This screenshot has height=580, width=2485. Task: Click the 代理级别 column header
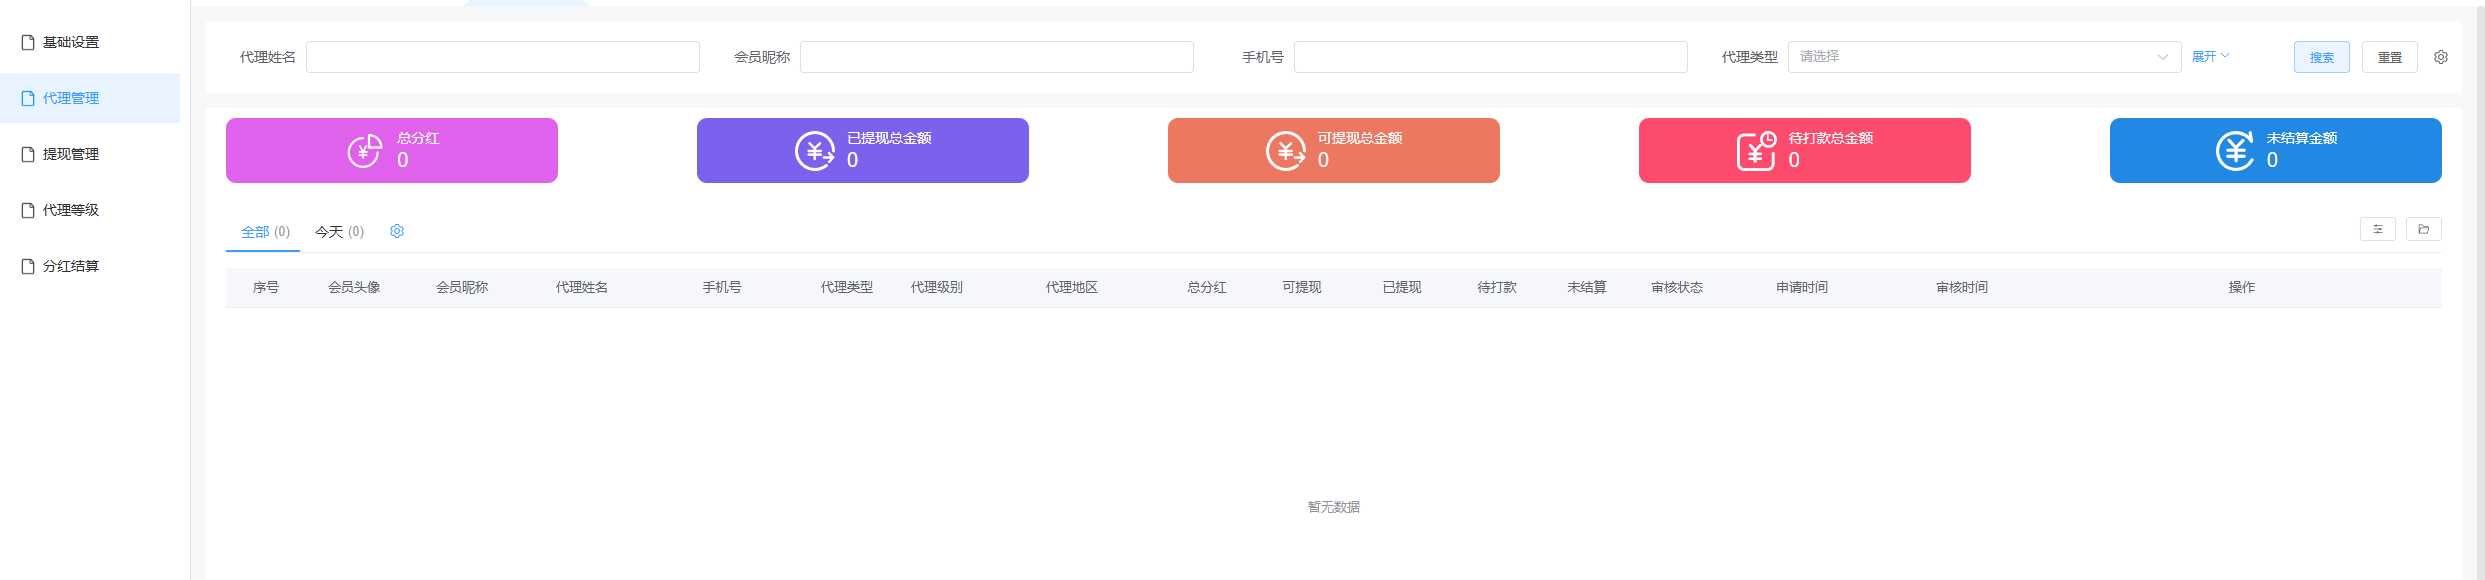pyautogui.click(x=937, y=287)
